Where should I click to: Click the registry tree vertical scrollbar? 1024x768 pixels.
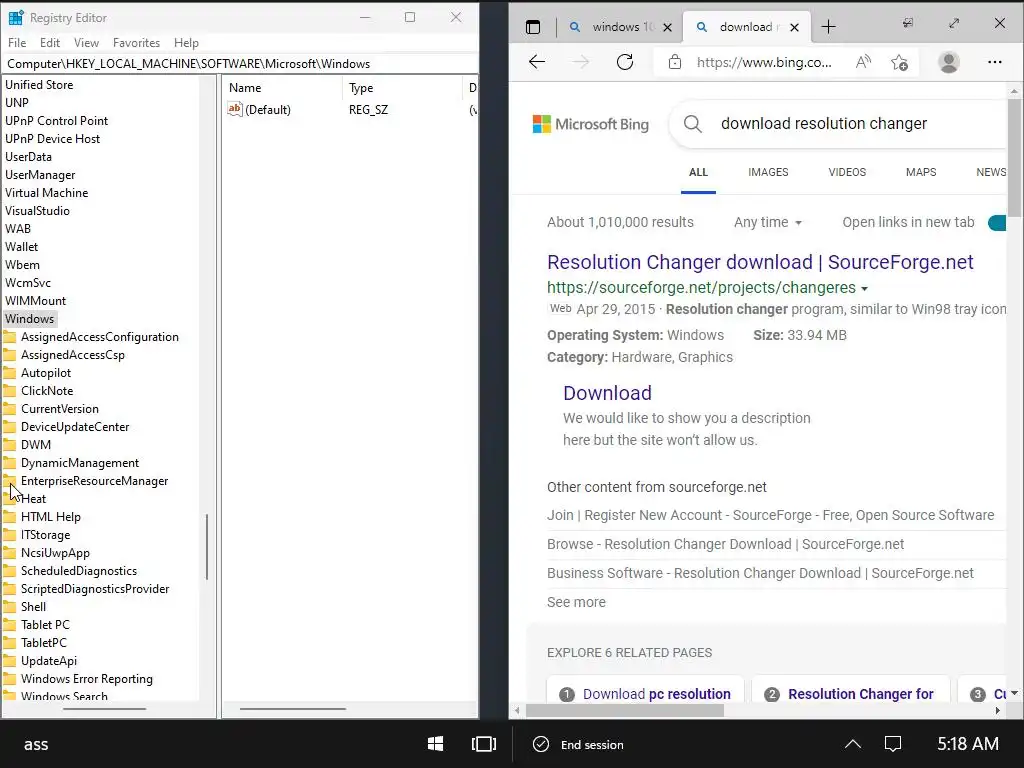coord(207,546)
